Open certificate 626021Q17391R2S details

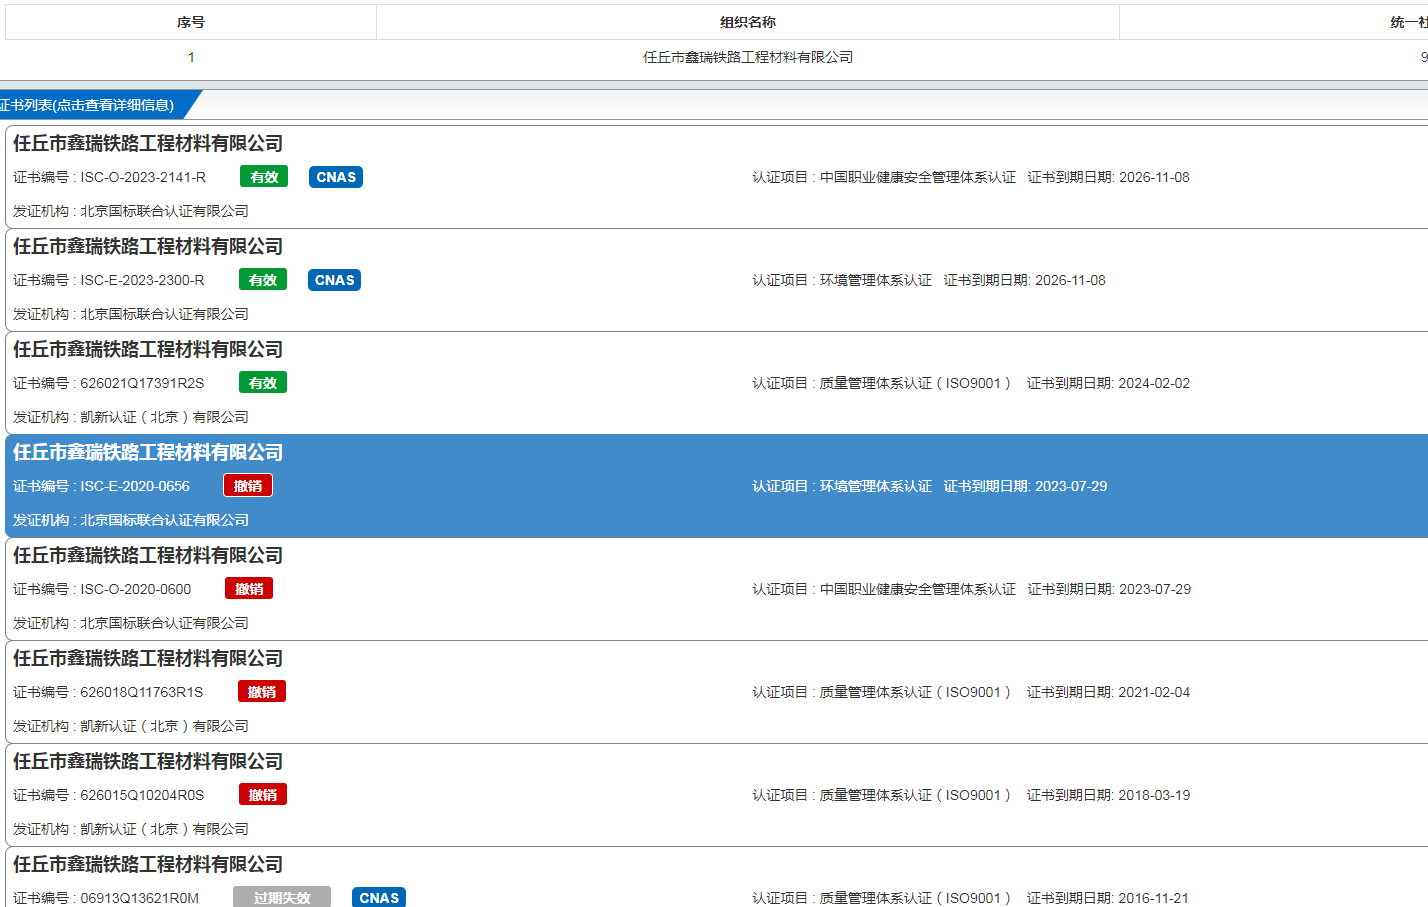click(x=716, y=383)
